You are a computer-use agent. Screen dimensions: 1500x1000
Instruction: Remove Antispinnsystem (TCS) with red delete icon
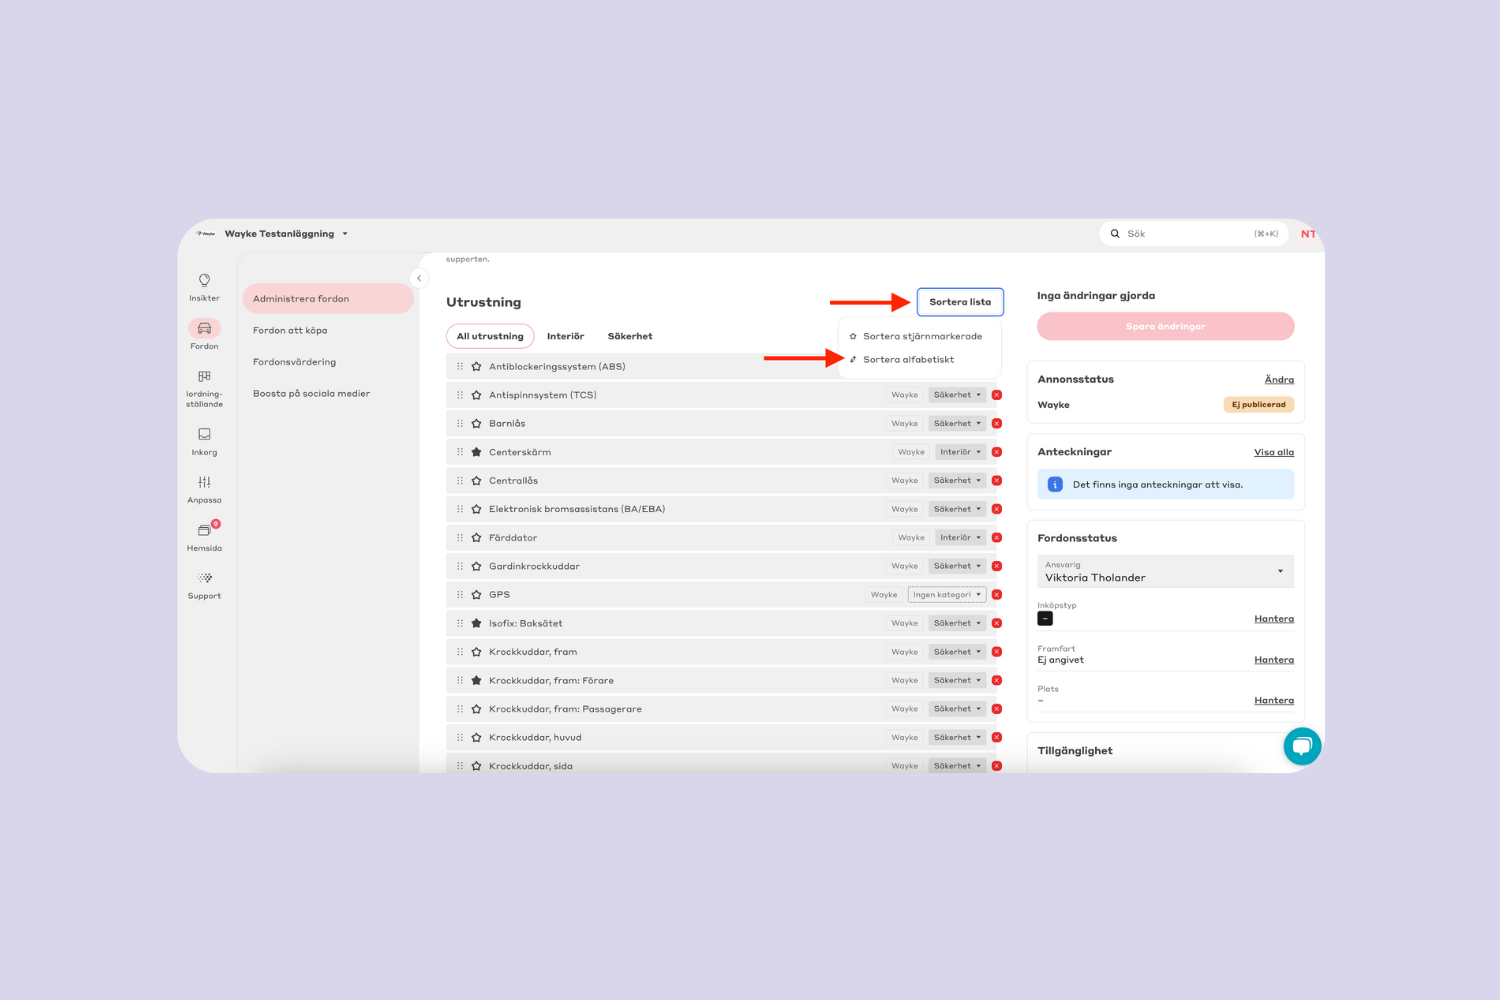pos(997,395)
